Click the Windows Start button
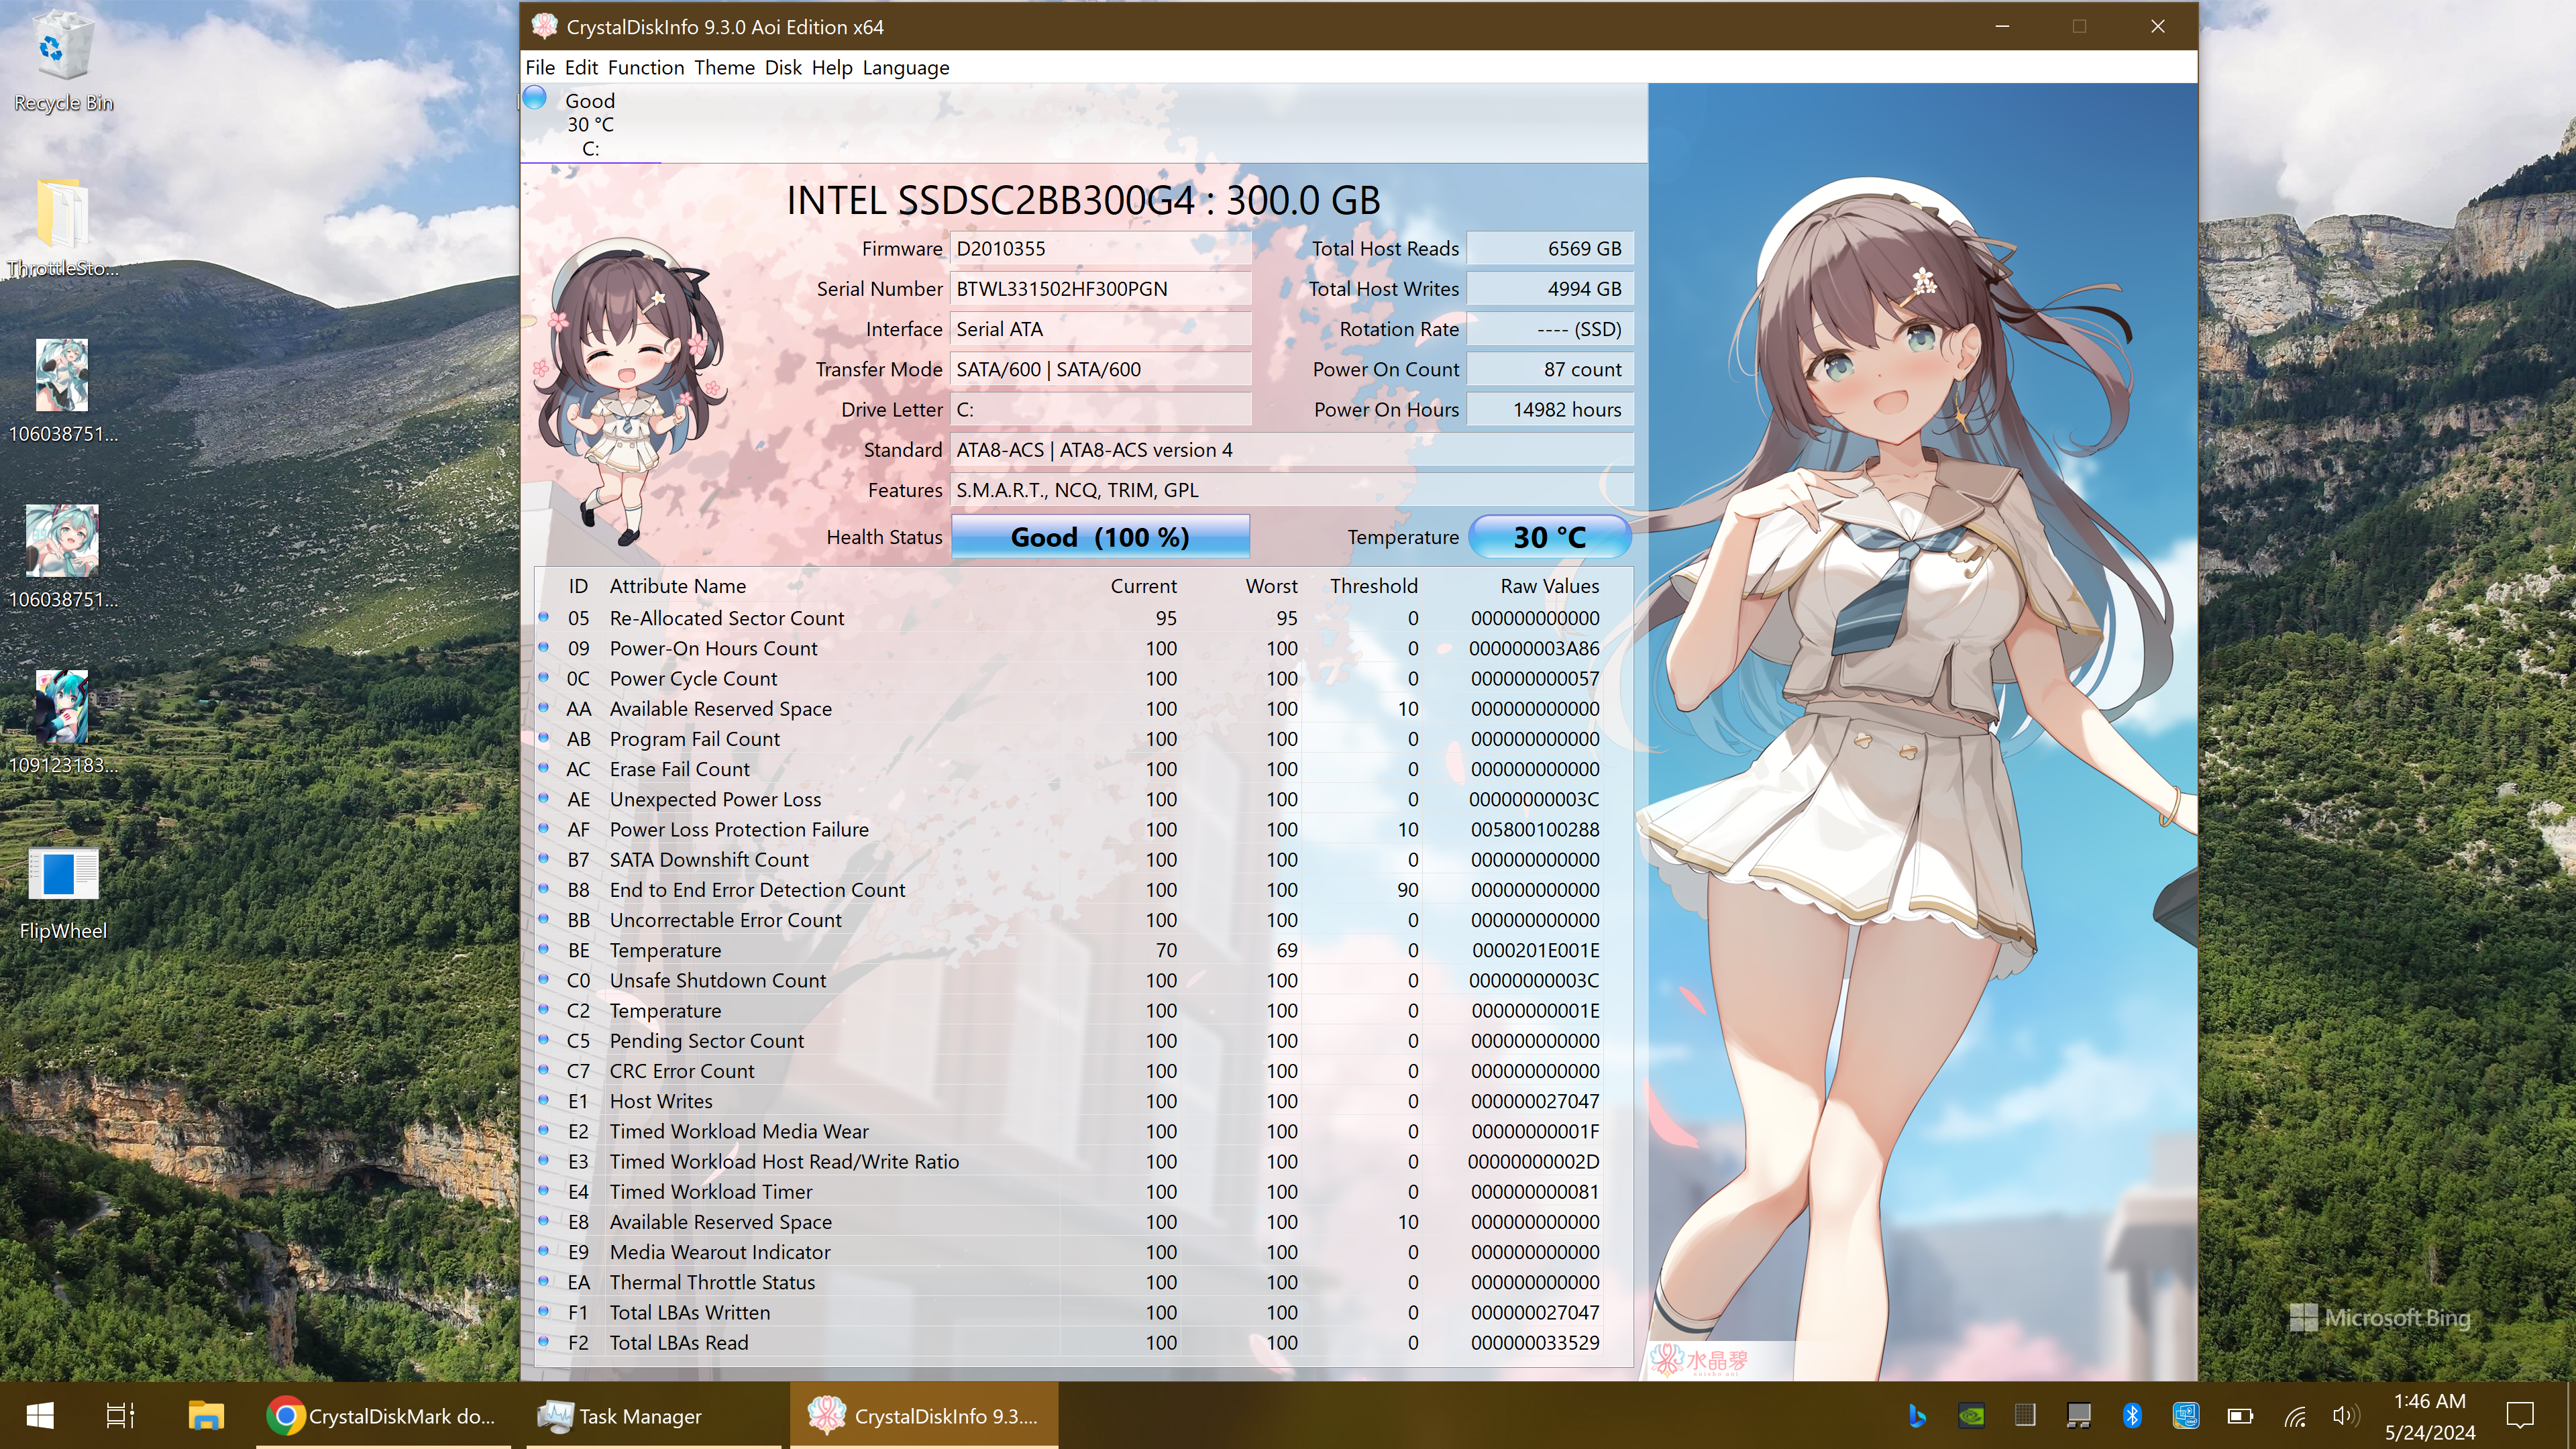 pyautogui.click(x=40, y=1415)
